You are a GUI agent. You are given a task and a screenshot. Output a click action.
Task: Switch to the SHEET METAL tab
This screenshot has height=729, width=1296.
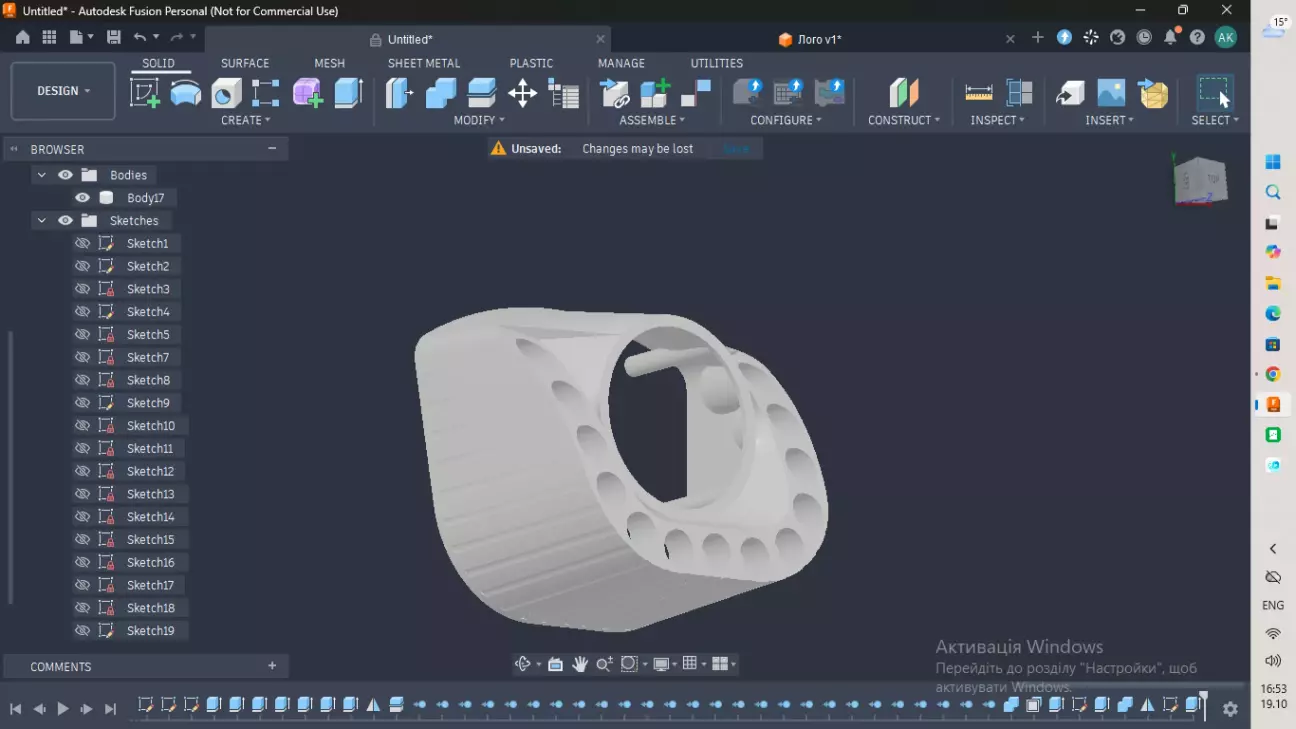424,63
